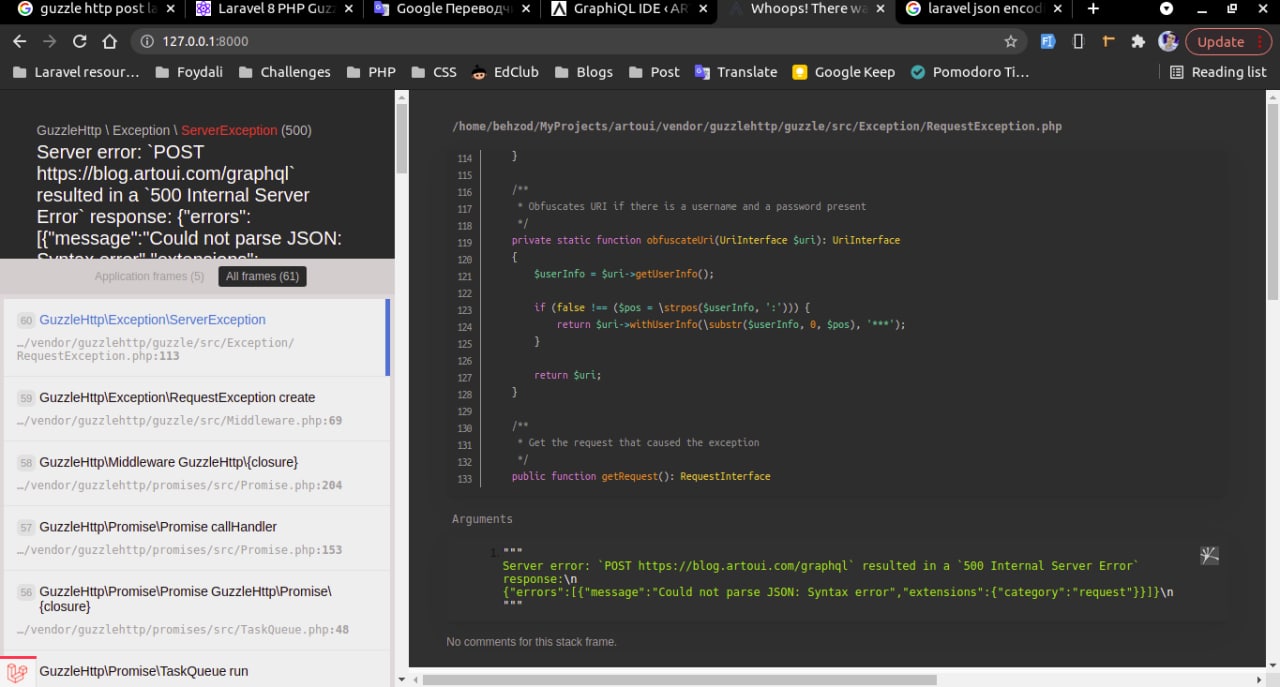Viewport: 1280px width, 687px height.
Task: Open the blue FT extension icon
Action: coord(1048,42)
